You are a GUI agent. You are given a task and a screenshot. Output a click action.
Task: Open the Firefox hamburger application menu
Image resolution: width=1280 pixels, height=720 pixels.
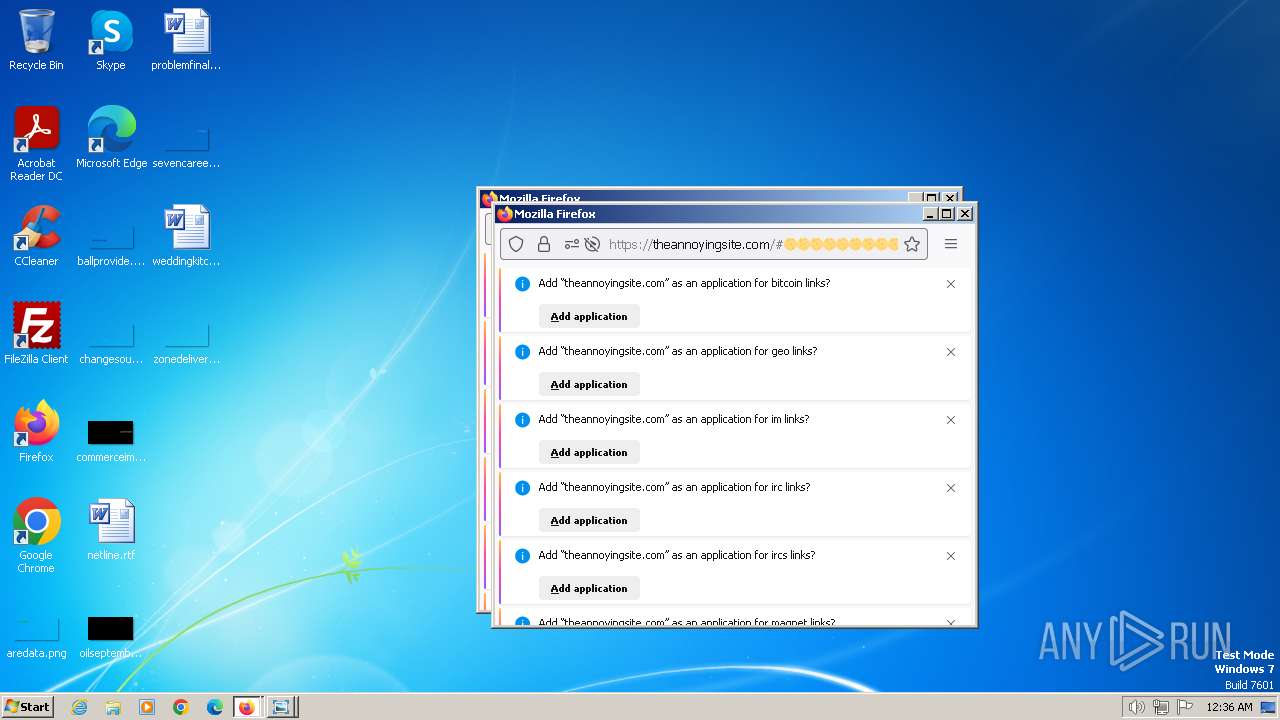(x=951, y=244)
